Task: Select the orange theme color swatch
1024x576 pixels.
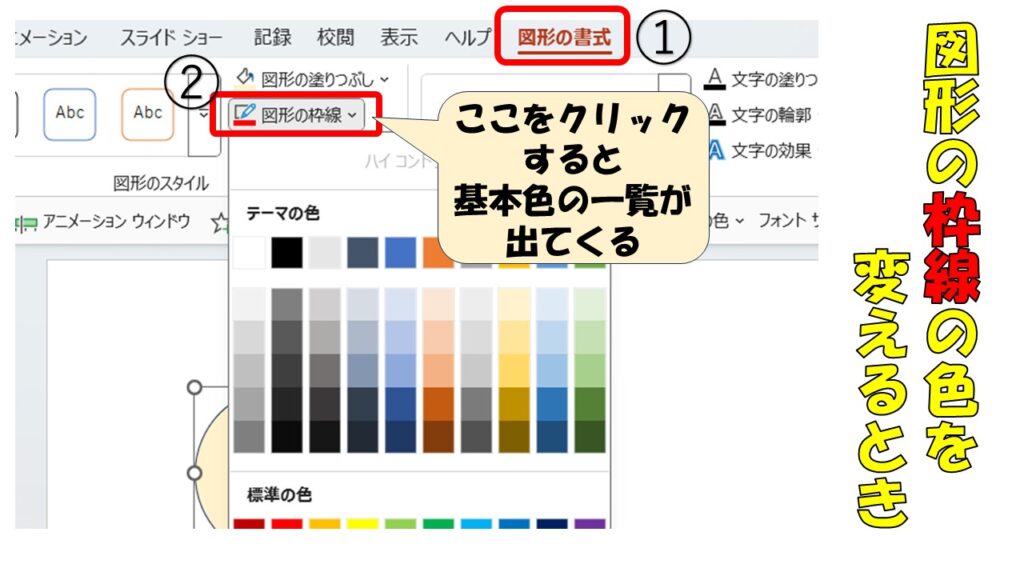Action: point(438,253)
